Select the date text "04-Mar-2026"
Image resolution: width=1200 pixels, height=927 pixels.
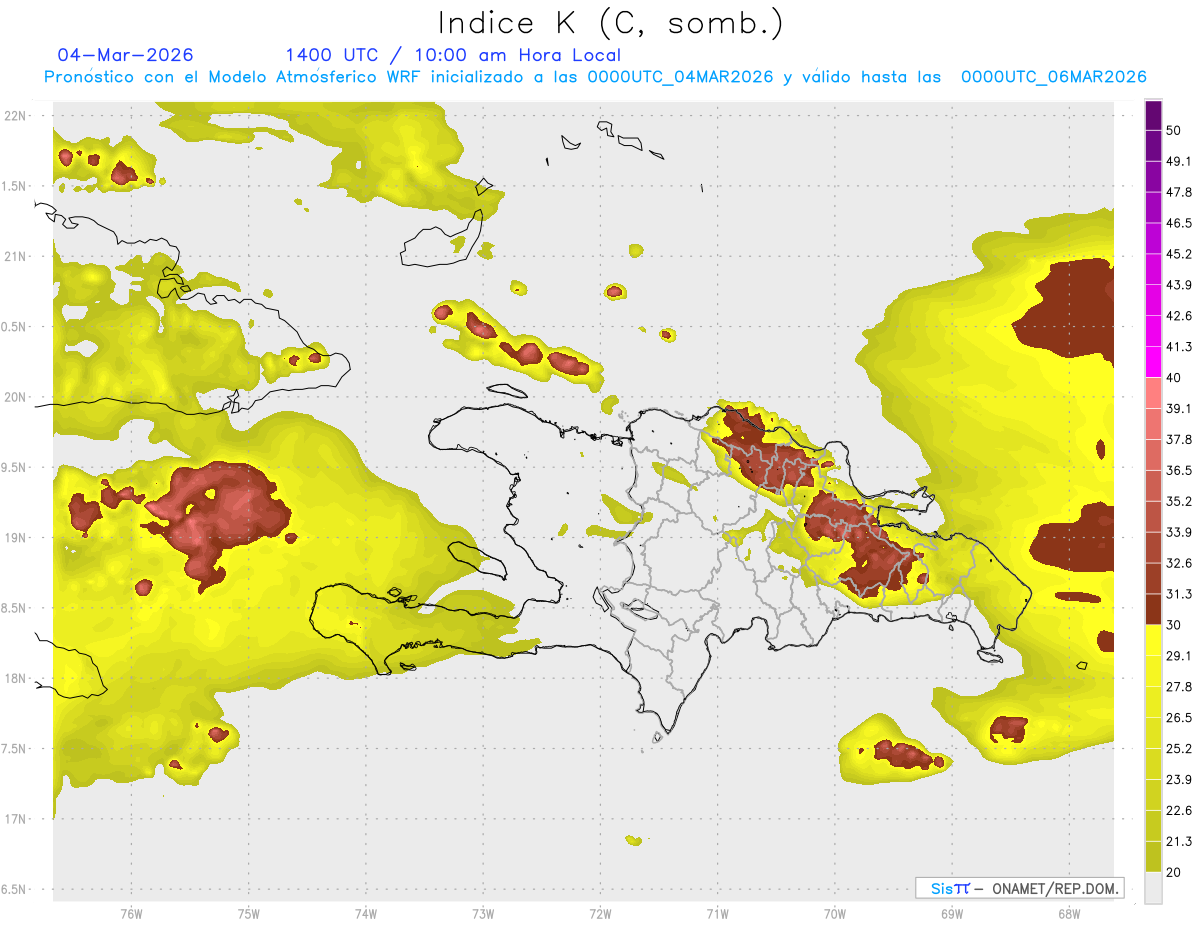tap(126, 55)
